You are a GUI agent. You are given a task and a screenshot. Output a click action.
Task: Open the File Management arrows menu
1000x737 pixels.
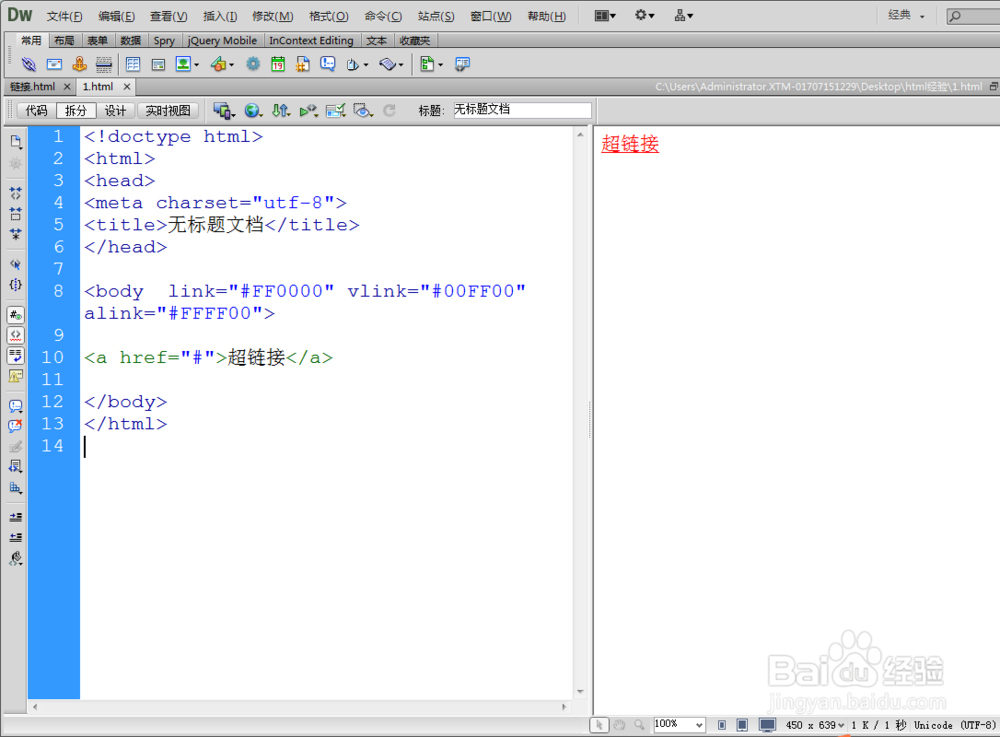click(281, 111)
